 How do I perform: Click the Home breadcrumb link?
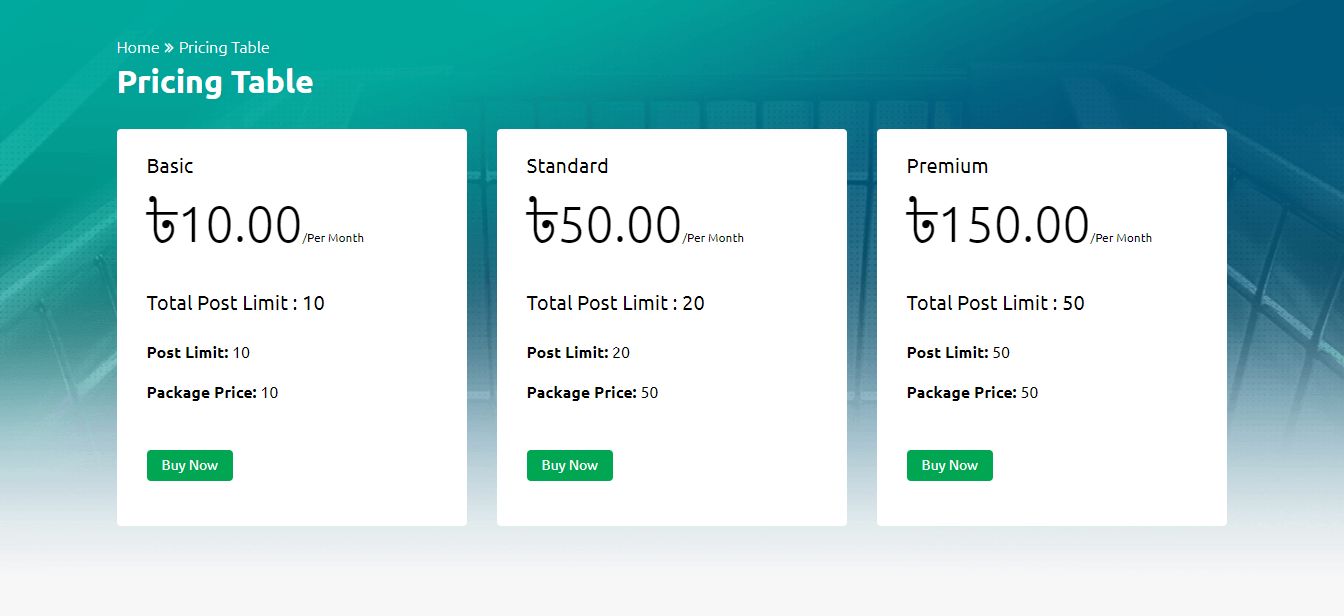[x=138, y=47]
